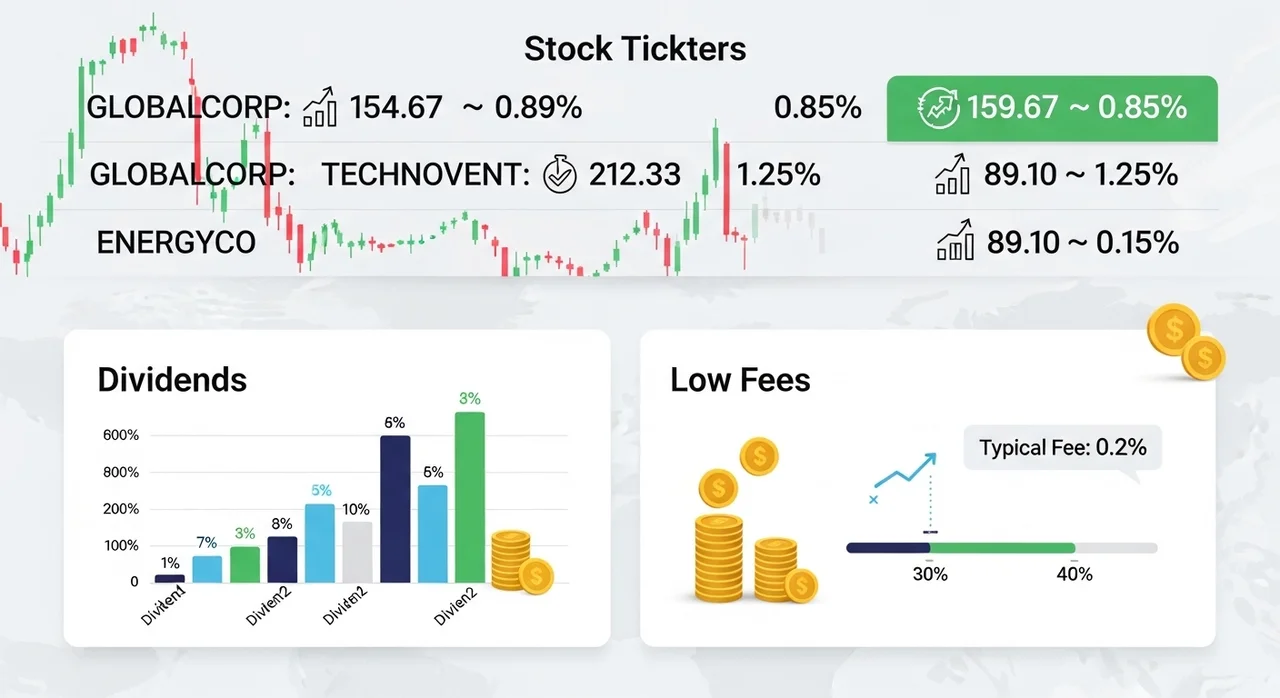Click the gold coins at Low Fees card corner
Viewport: 1280px width, 698px height.
pyautogui.click(x=1185, y=341)
